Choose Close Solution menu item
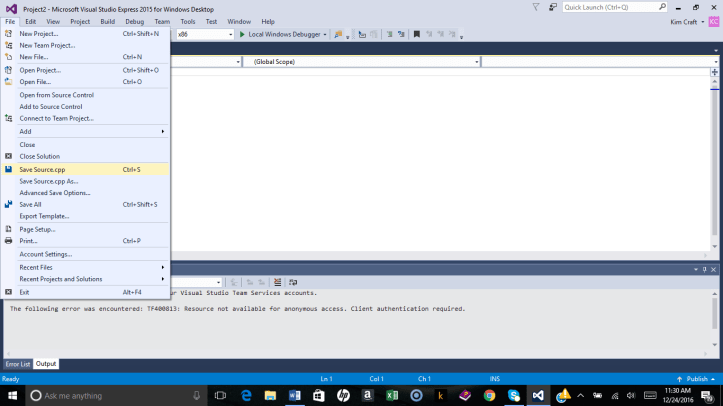 (85, 156)
